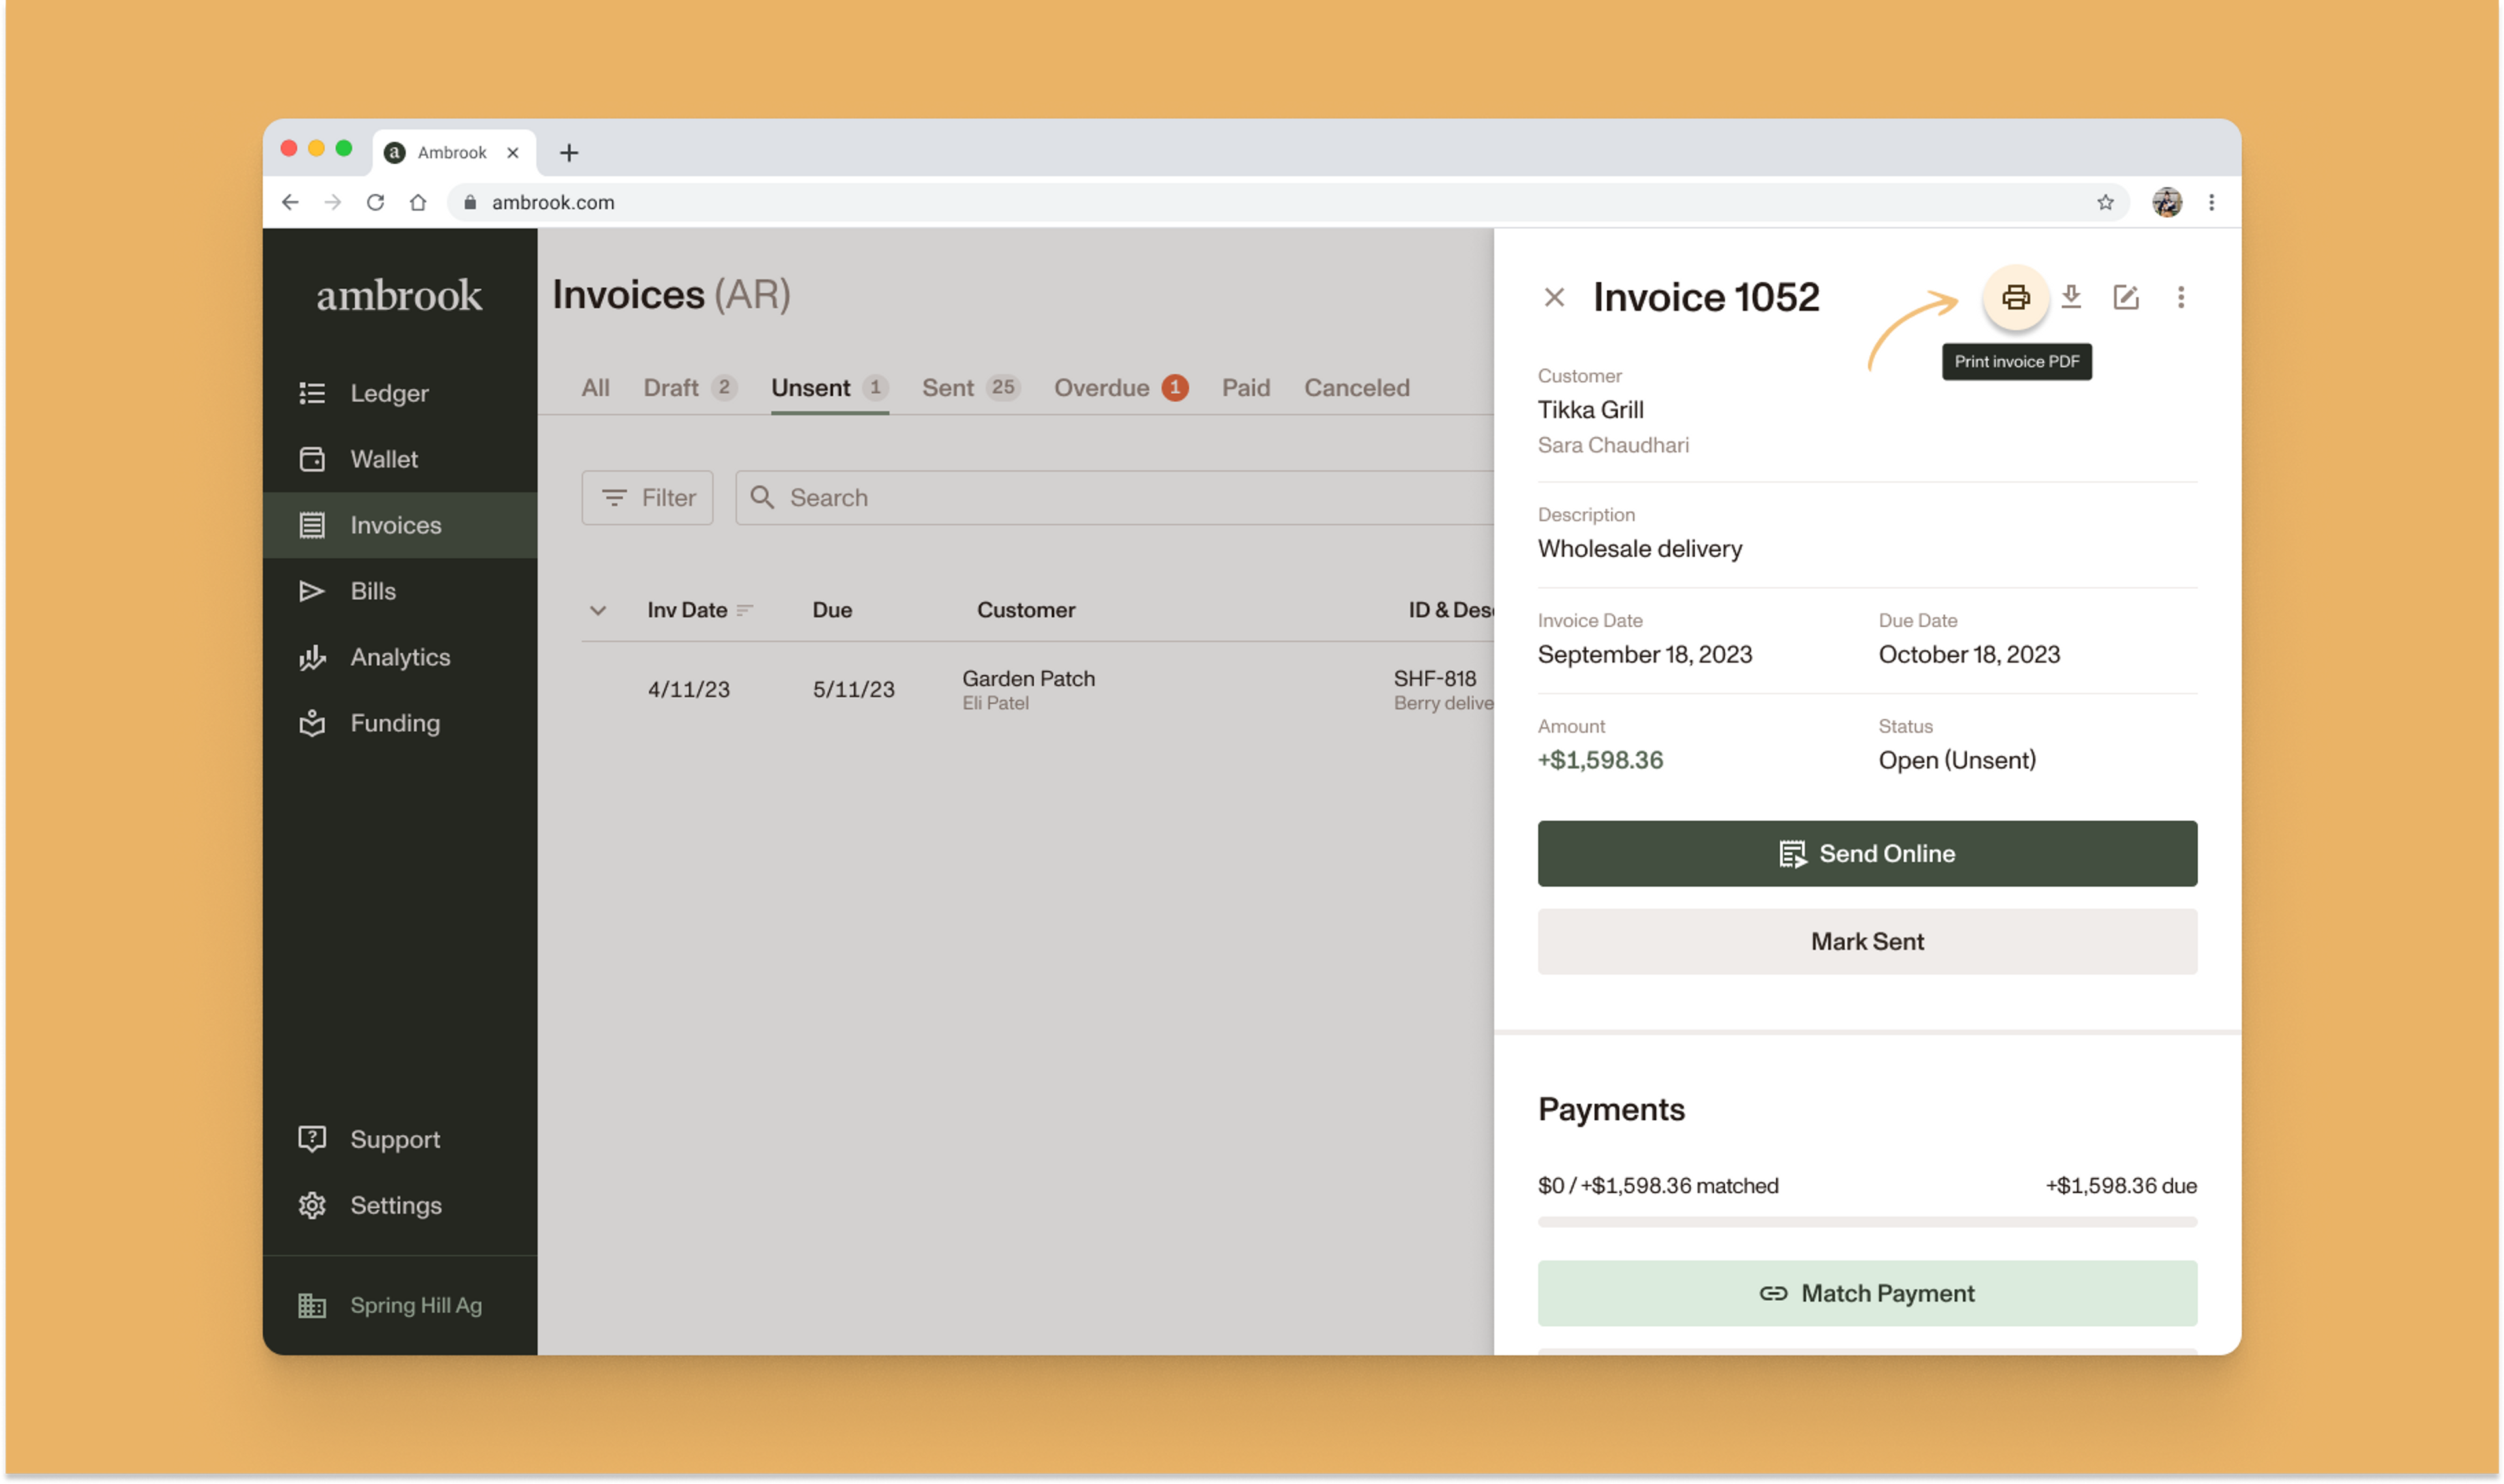Close the Invoice 1052 panel
Screen dimensions: 2504x1484
tap(1553, 297)
